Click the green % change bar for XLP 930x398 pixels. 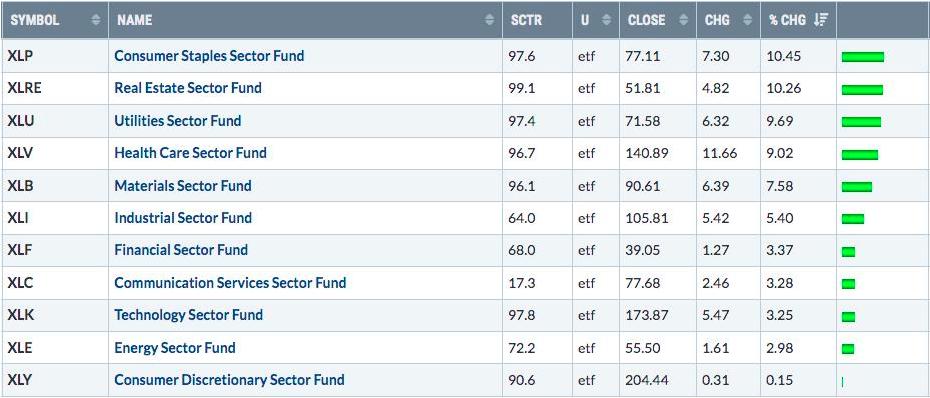(x=863, y=57)
